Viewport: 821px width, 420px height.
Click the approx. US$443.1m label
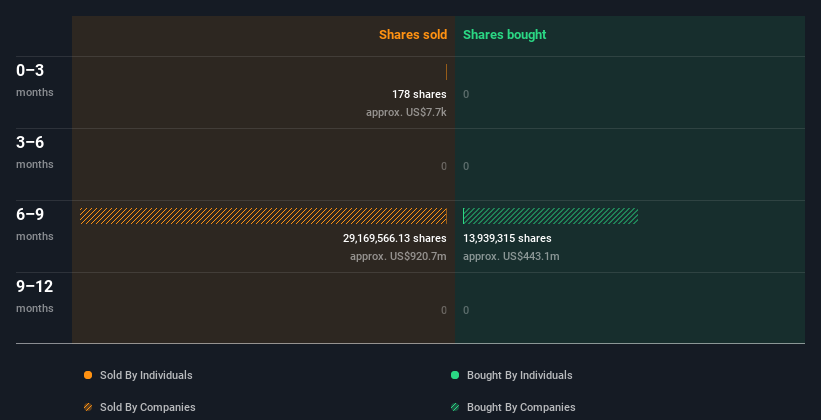pyautogui.click(x=511, y=256)
